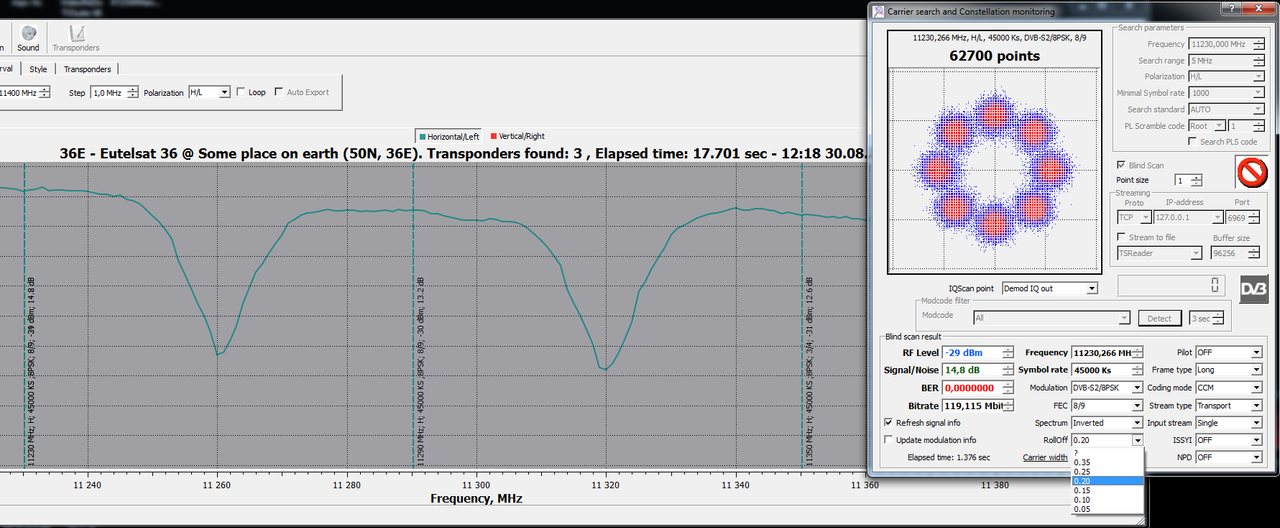Select 0.25 in RollOff list

click(x=1107, y=471)
